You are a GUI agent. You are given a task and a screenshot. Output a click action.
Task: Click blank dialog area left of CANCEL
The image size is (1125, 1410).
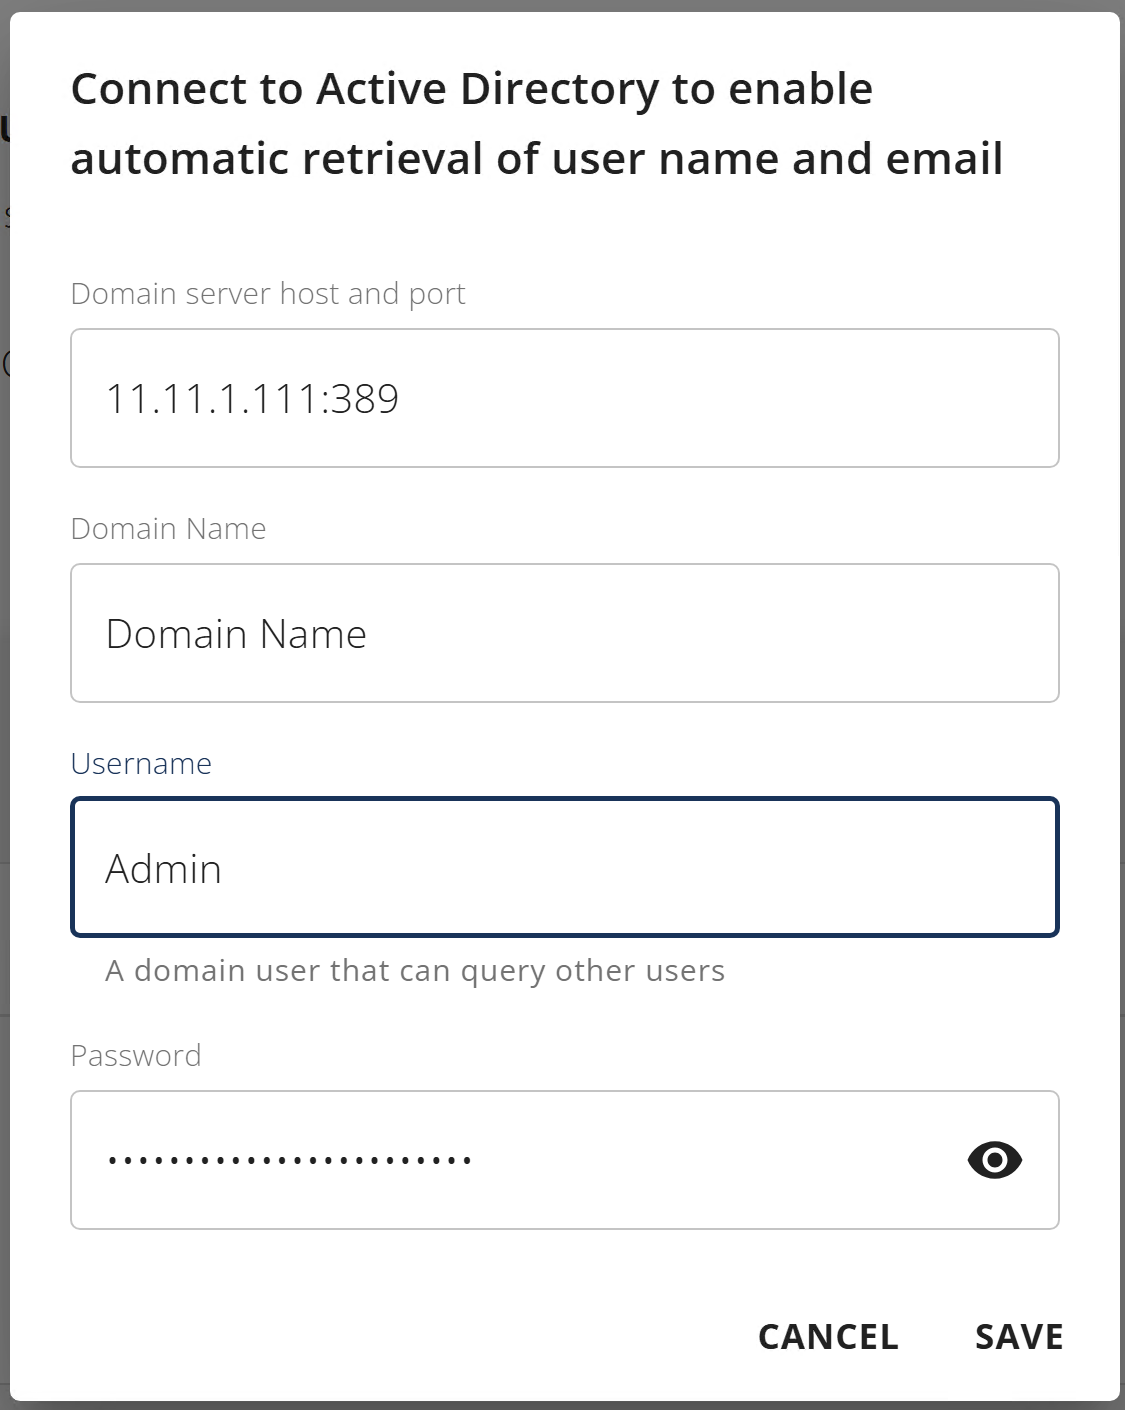tap(400, 1337)
